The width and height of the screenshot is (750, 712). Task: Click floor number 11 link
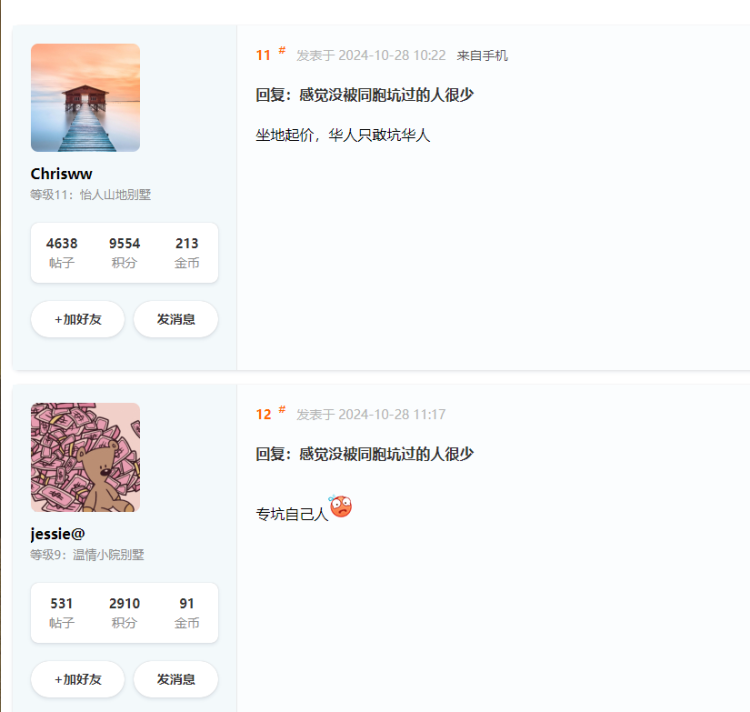[263, 55]
